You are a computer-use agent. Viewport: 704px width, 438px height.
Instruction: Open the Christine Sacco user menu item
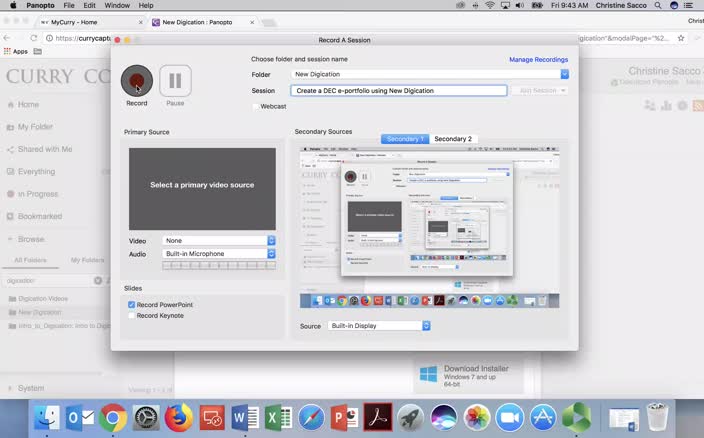[620, 5]
